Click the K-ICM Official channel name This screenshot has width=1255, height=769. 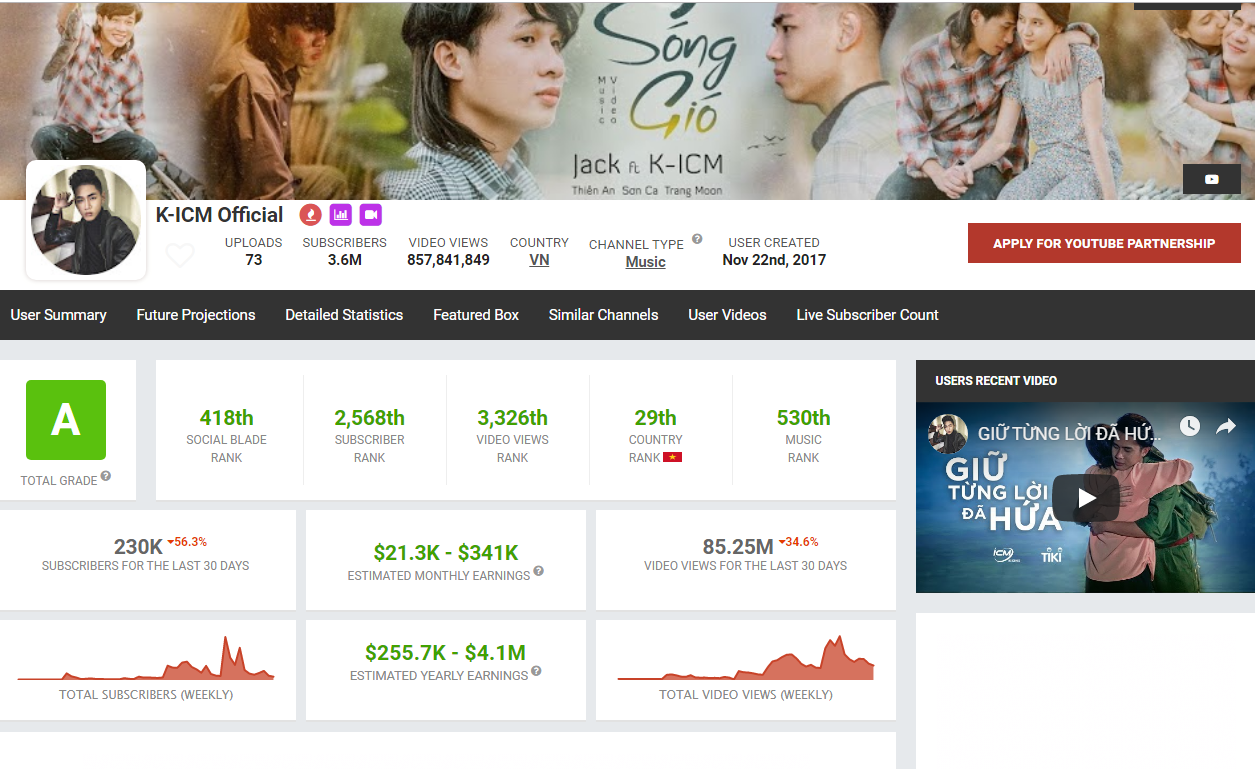tap(220, 215)
